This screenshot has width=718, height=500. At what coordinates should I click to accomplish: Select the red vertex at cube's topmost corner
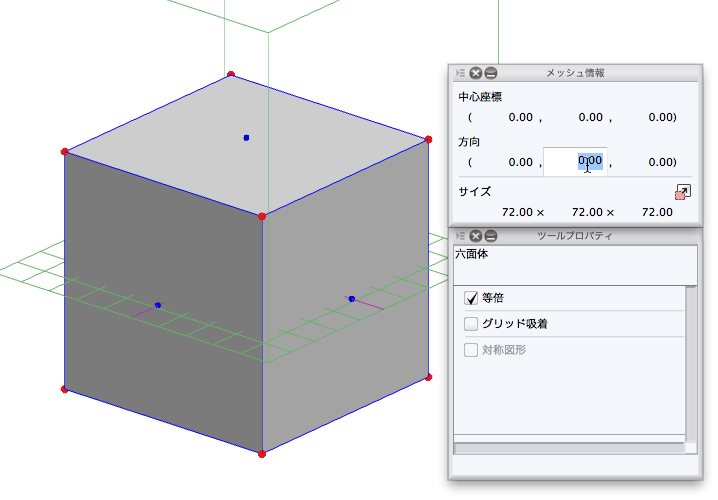pos(231,74)
